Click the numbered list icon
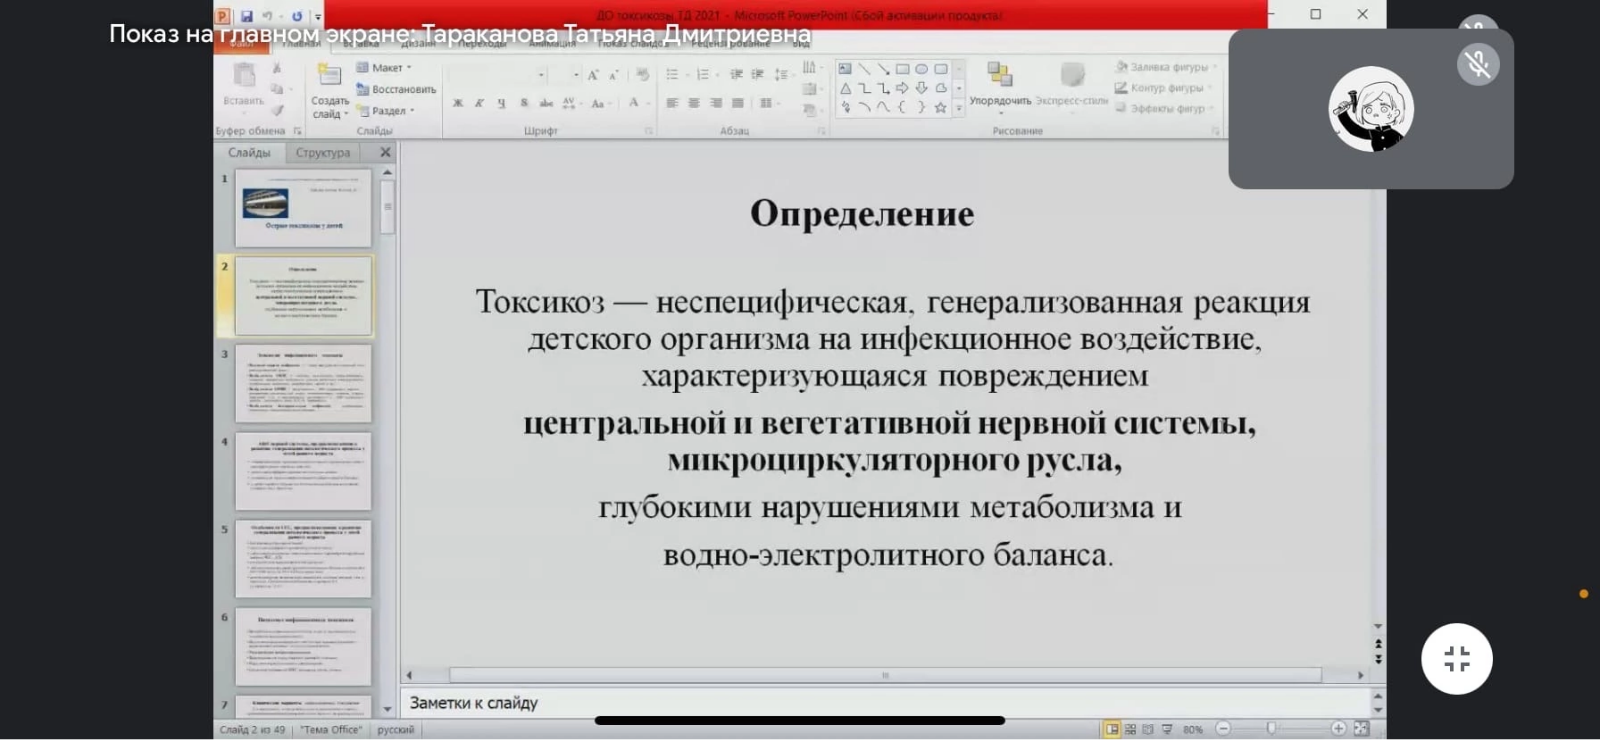 pyautogui.click(x=703, y=75)
